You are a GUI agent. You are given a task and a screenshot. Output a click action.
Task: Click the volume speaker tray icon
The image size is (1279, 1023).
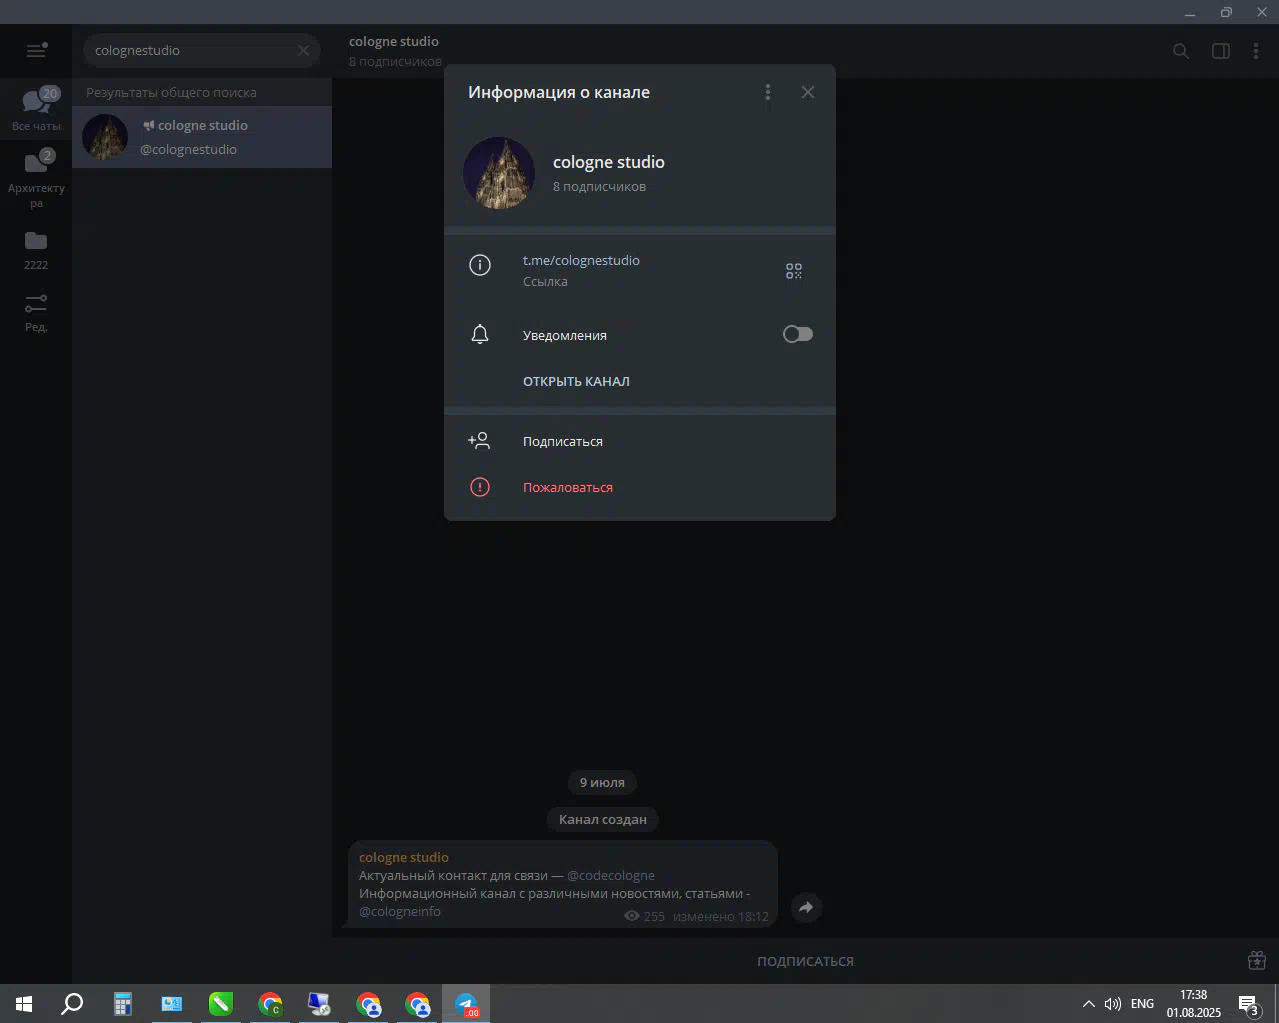click(x=1113, y=1004)
